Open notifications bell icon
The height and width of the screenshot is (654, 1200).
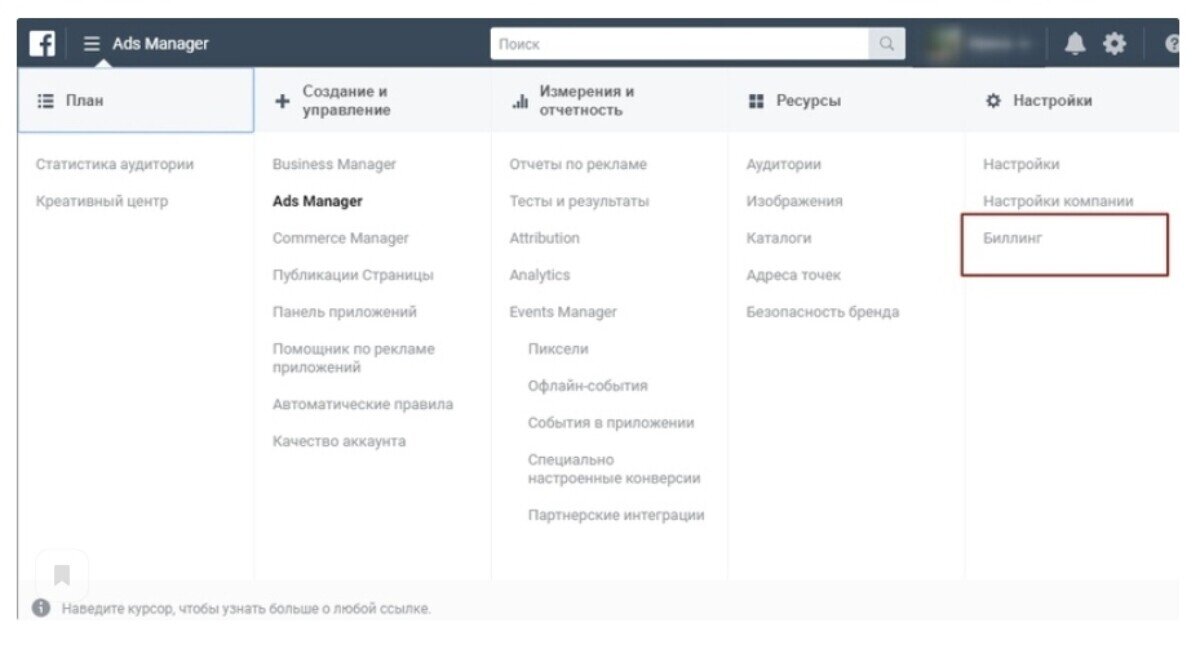[1075, 44]
